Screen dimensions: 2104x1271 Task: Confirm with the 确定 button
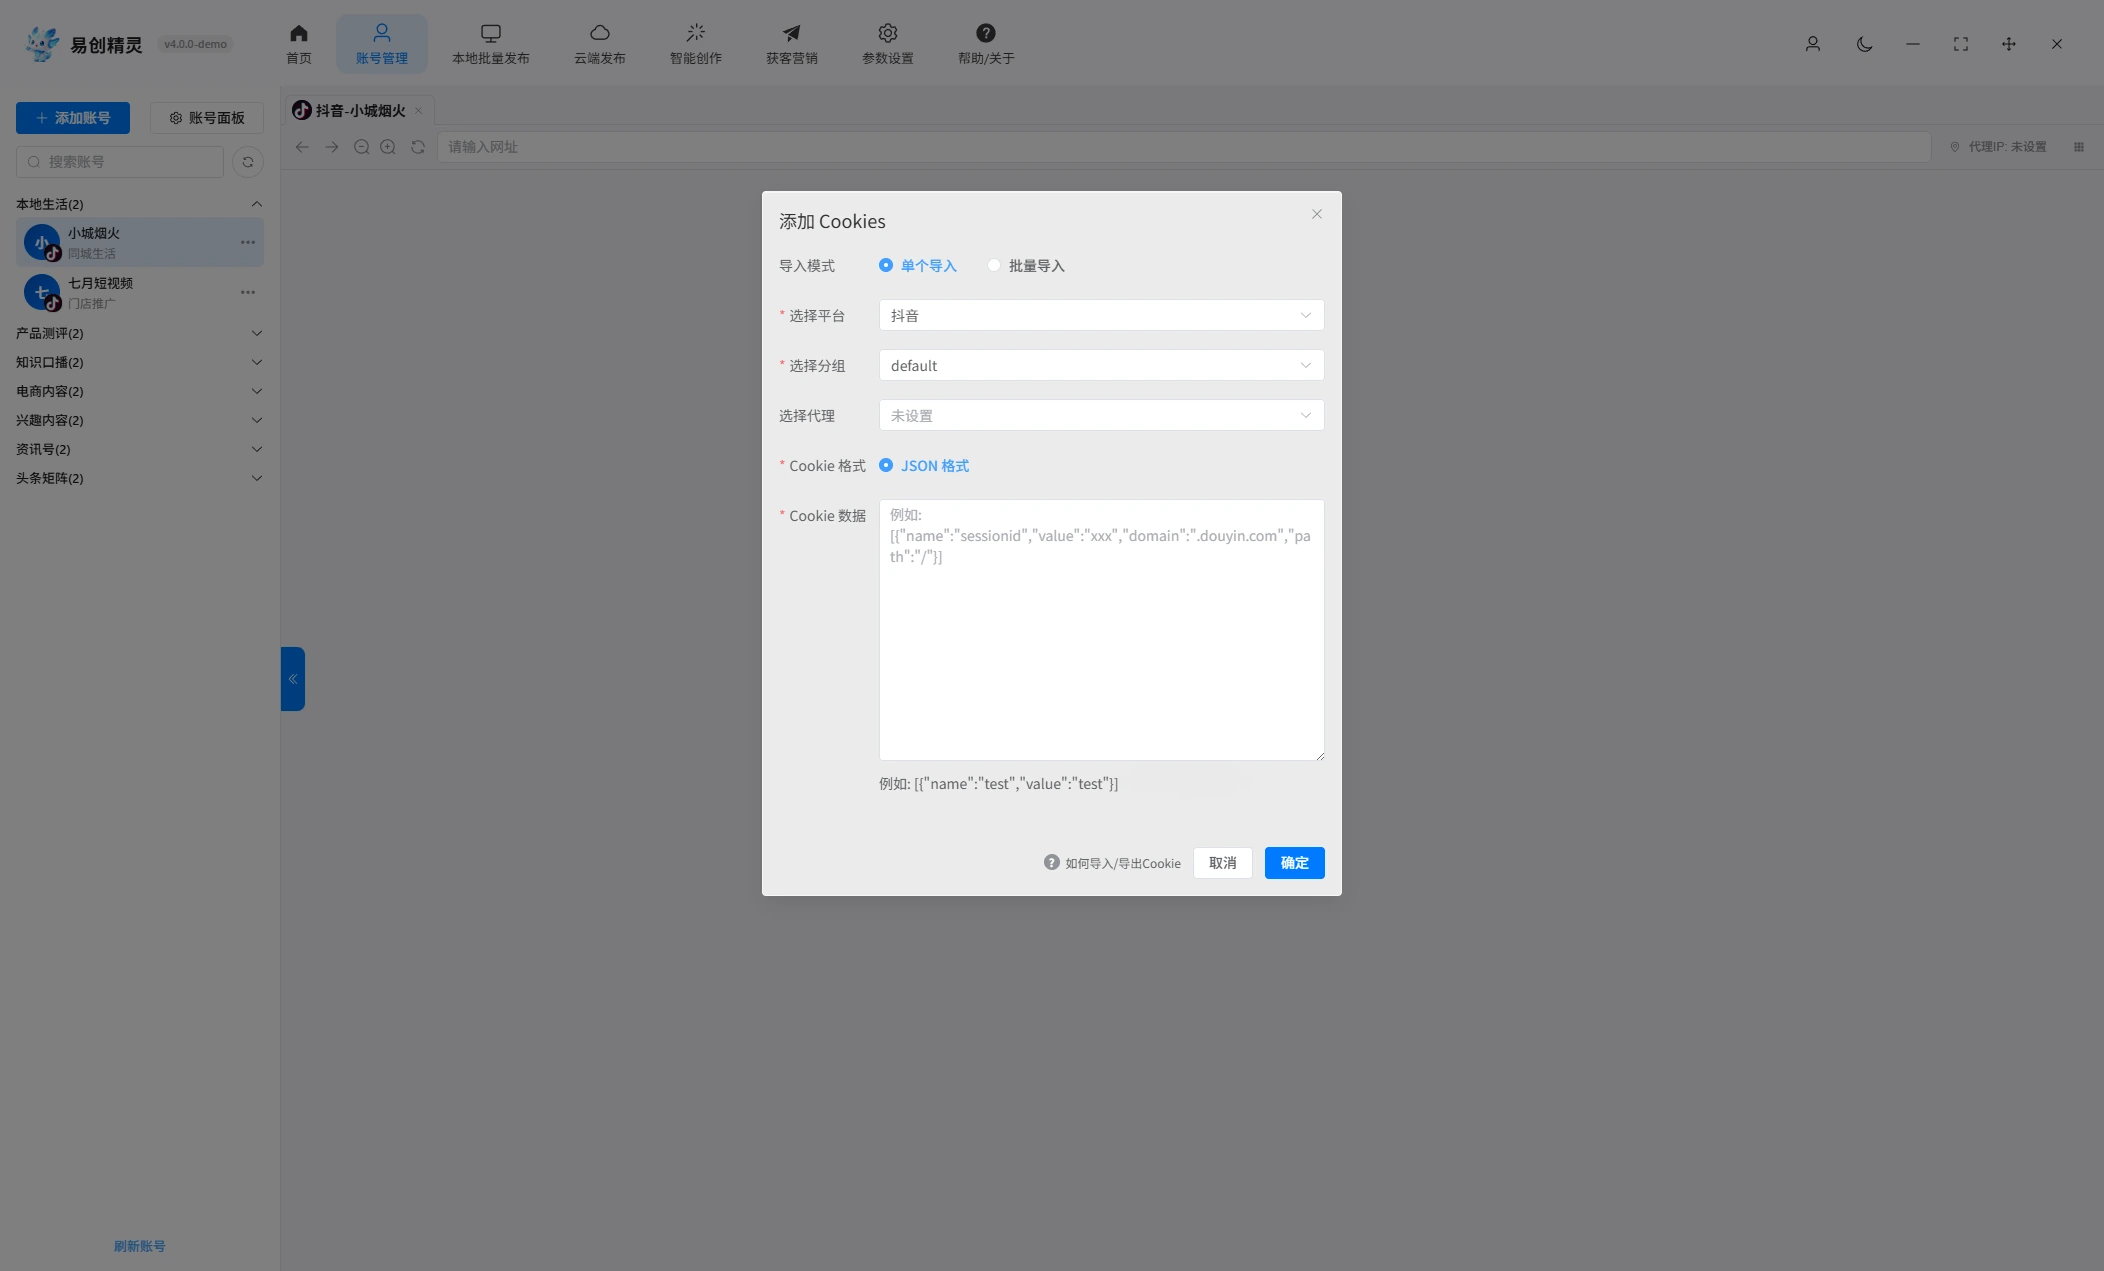(1294, 863)
